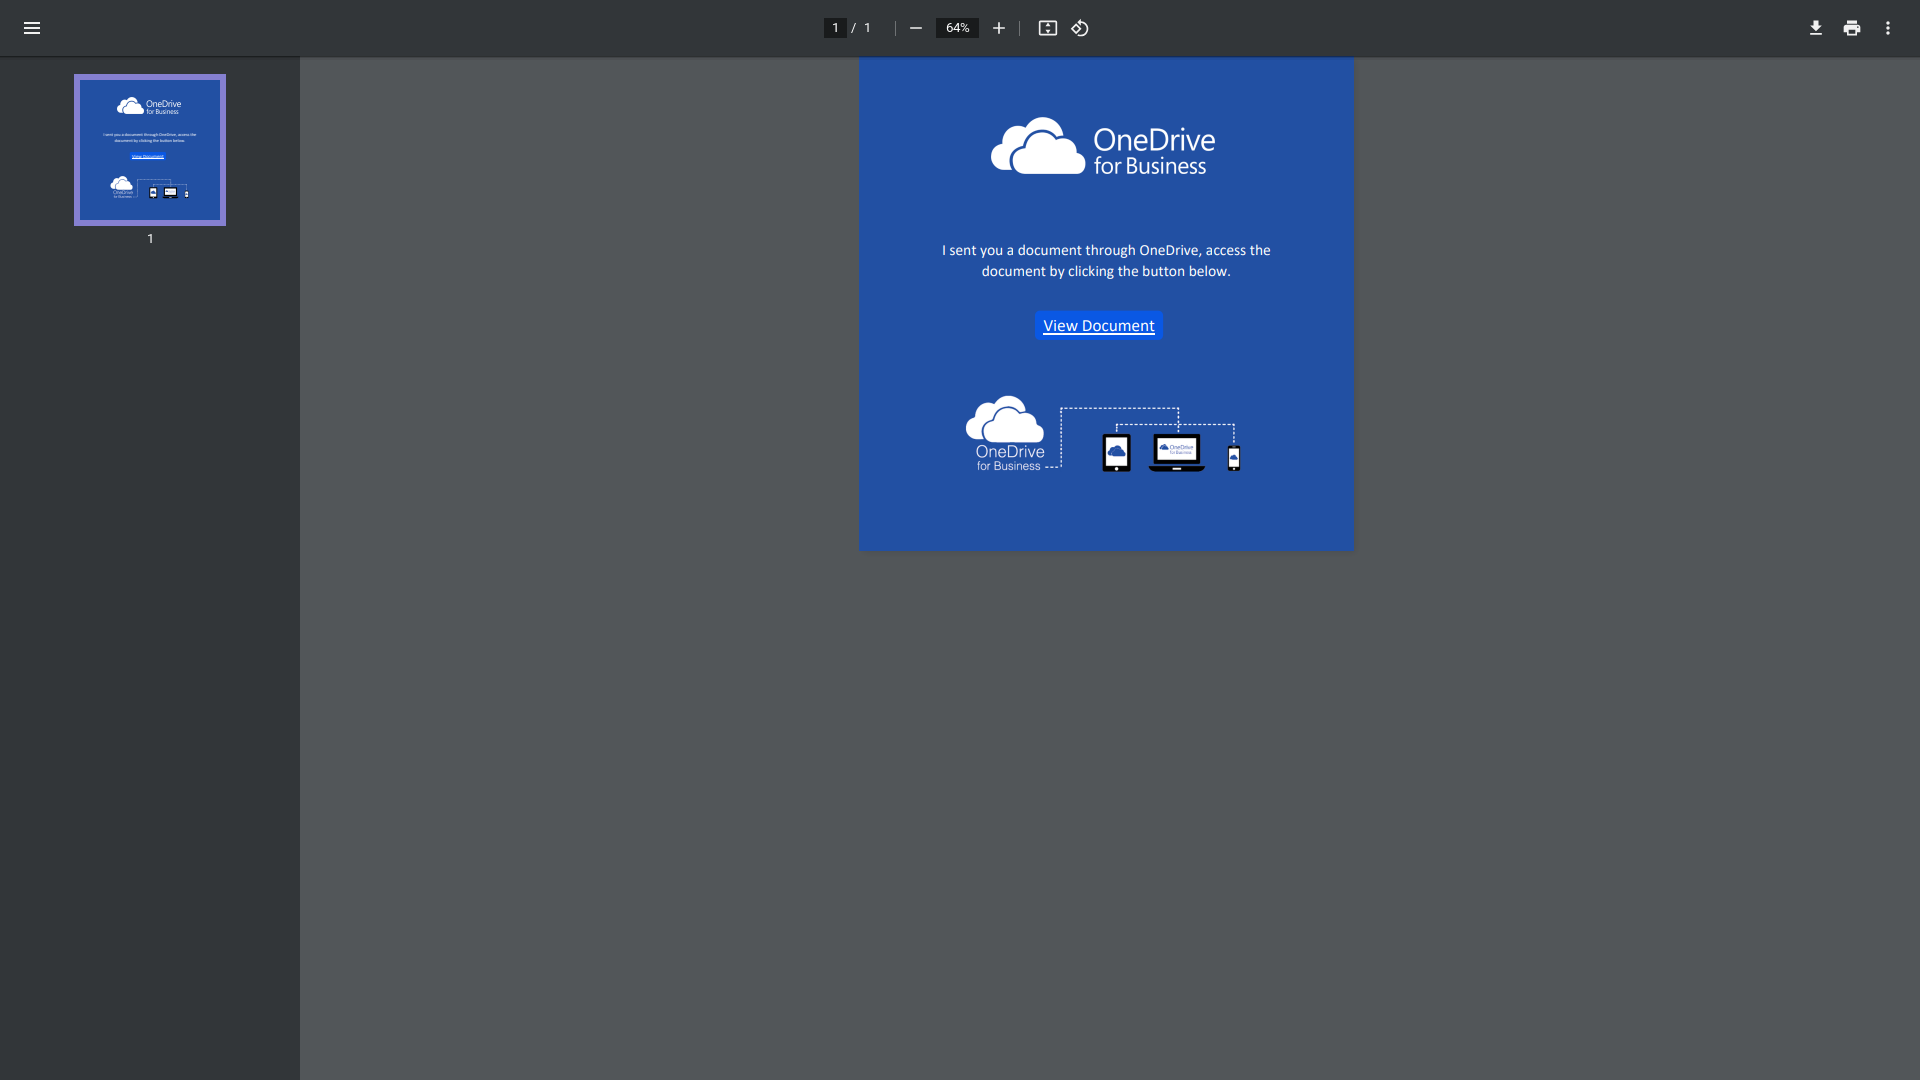Click the OneDrive for Business header logo
Viewport: 1920px width, 1080px height.
click(1103, 147)
